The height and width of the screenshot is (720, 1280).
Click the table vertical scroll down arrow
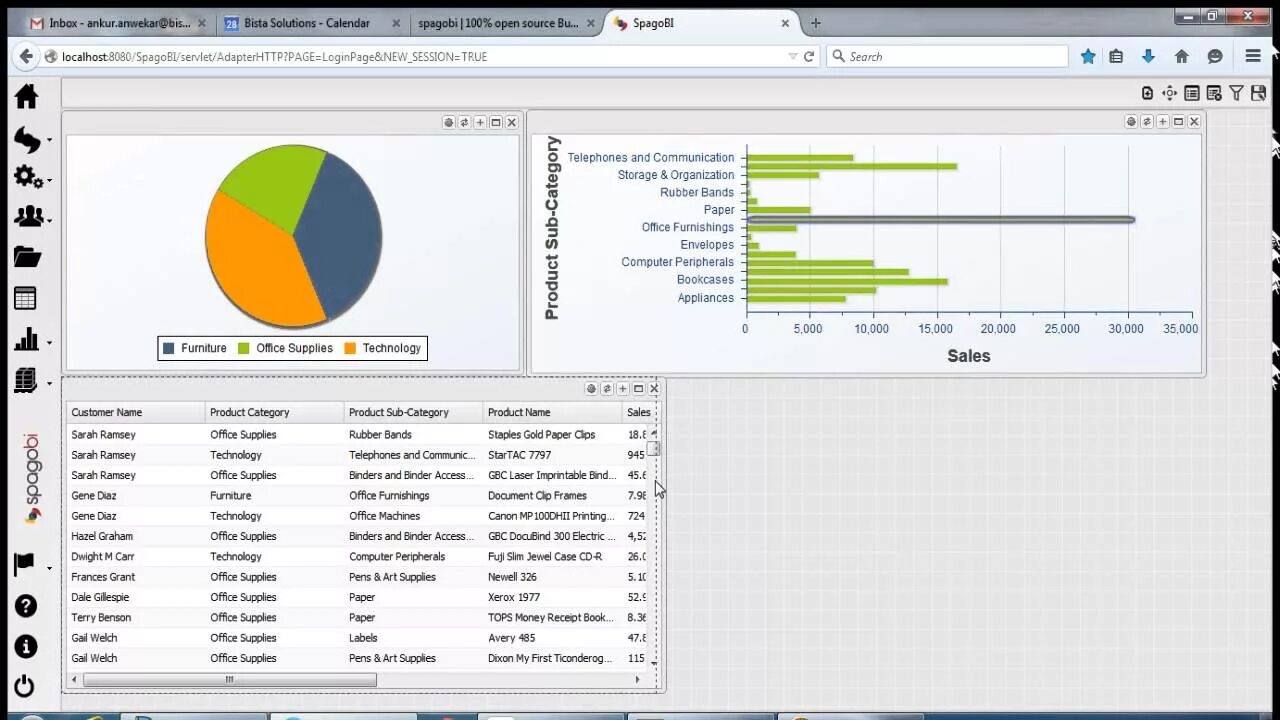(654, 663)
